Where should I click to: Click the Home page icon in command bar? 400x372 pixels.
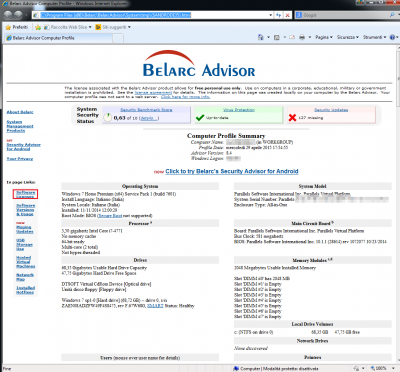click(261, 37)
